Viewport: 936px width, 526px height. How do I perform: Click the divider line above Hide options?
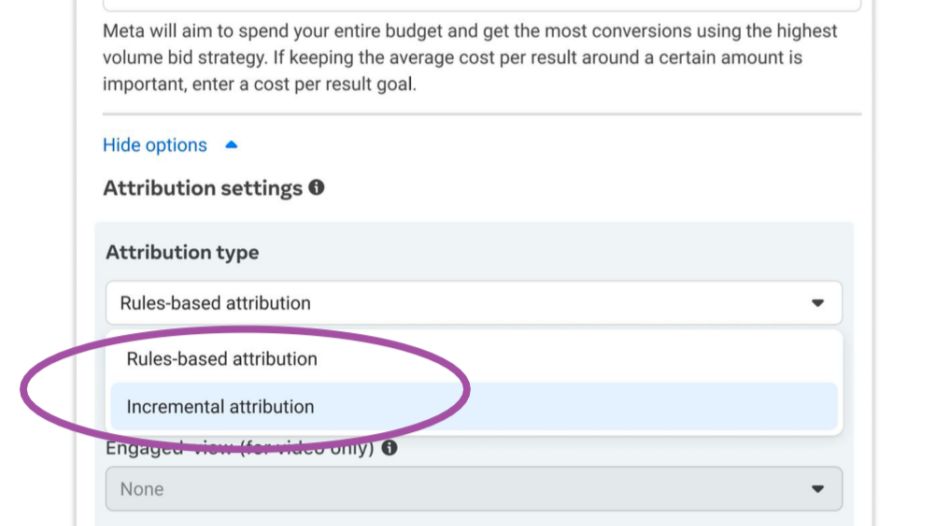click(481, 114)
